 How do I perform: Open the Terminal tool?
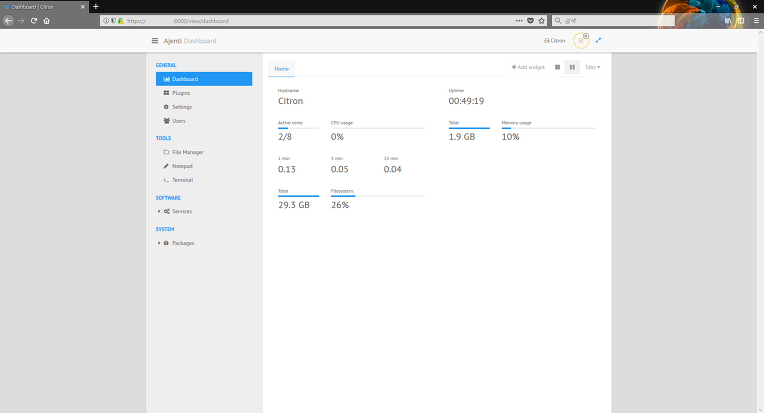182,180
